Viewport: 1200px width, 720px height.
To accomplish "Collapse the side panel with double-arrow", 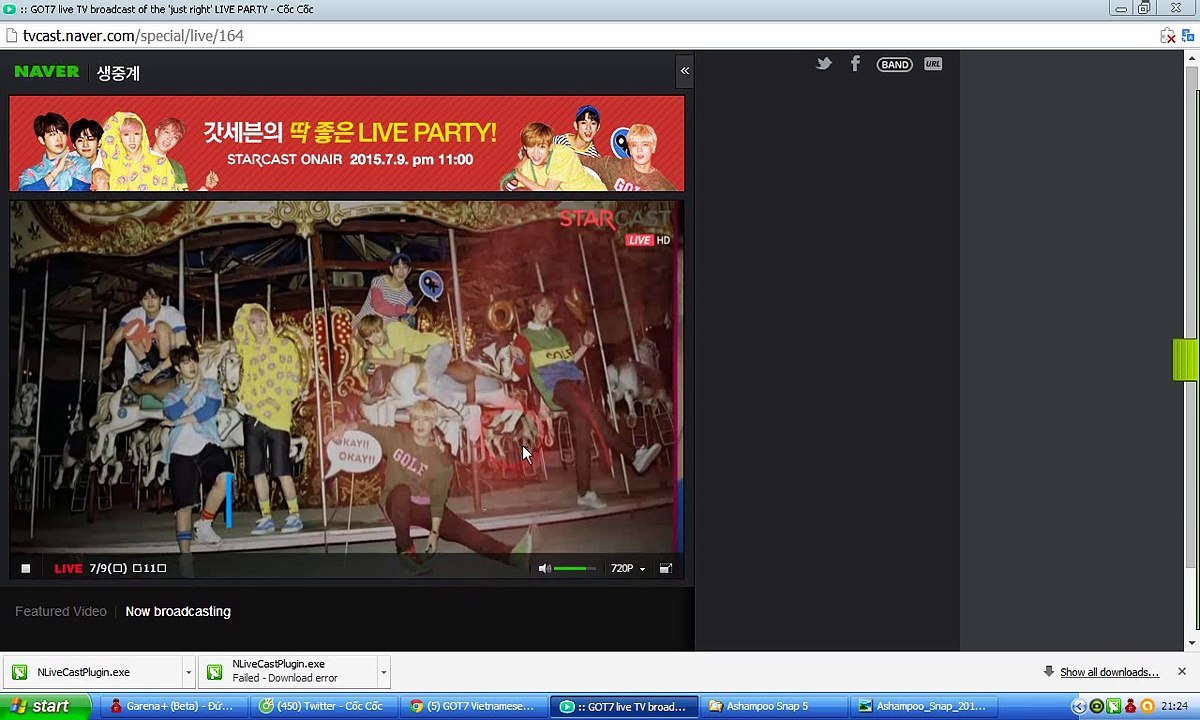I will pos(685,71).
